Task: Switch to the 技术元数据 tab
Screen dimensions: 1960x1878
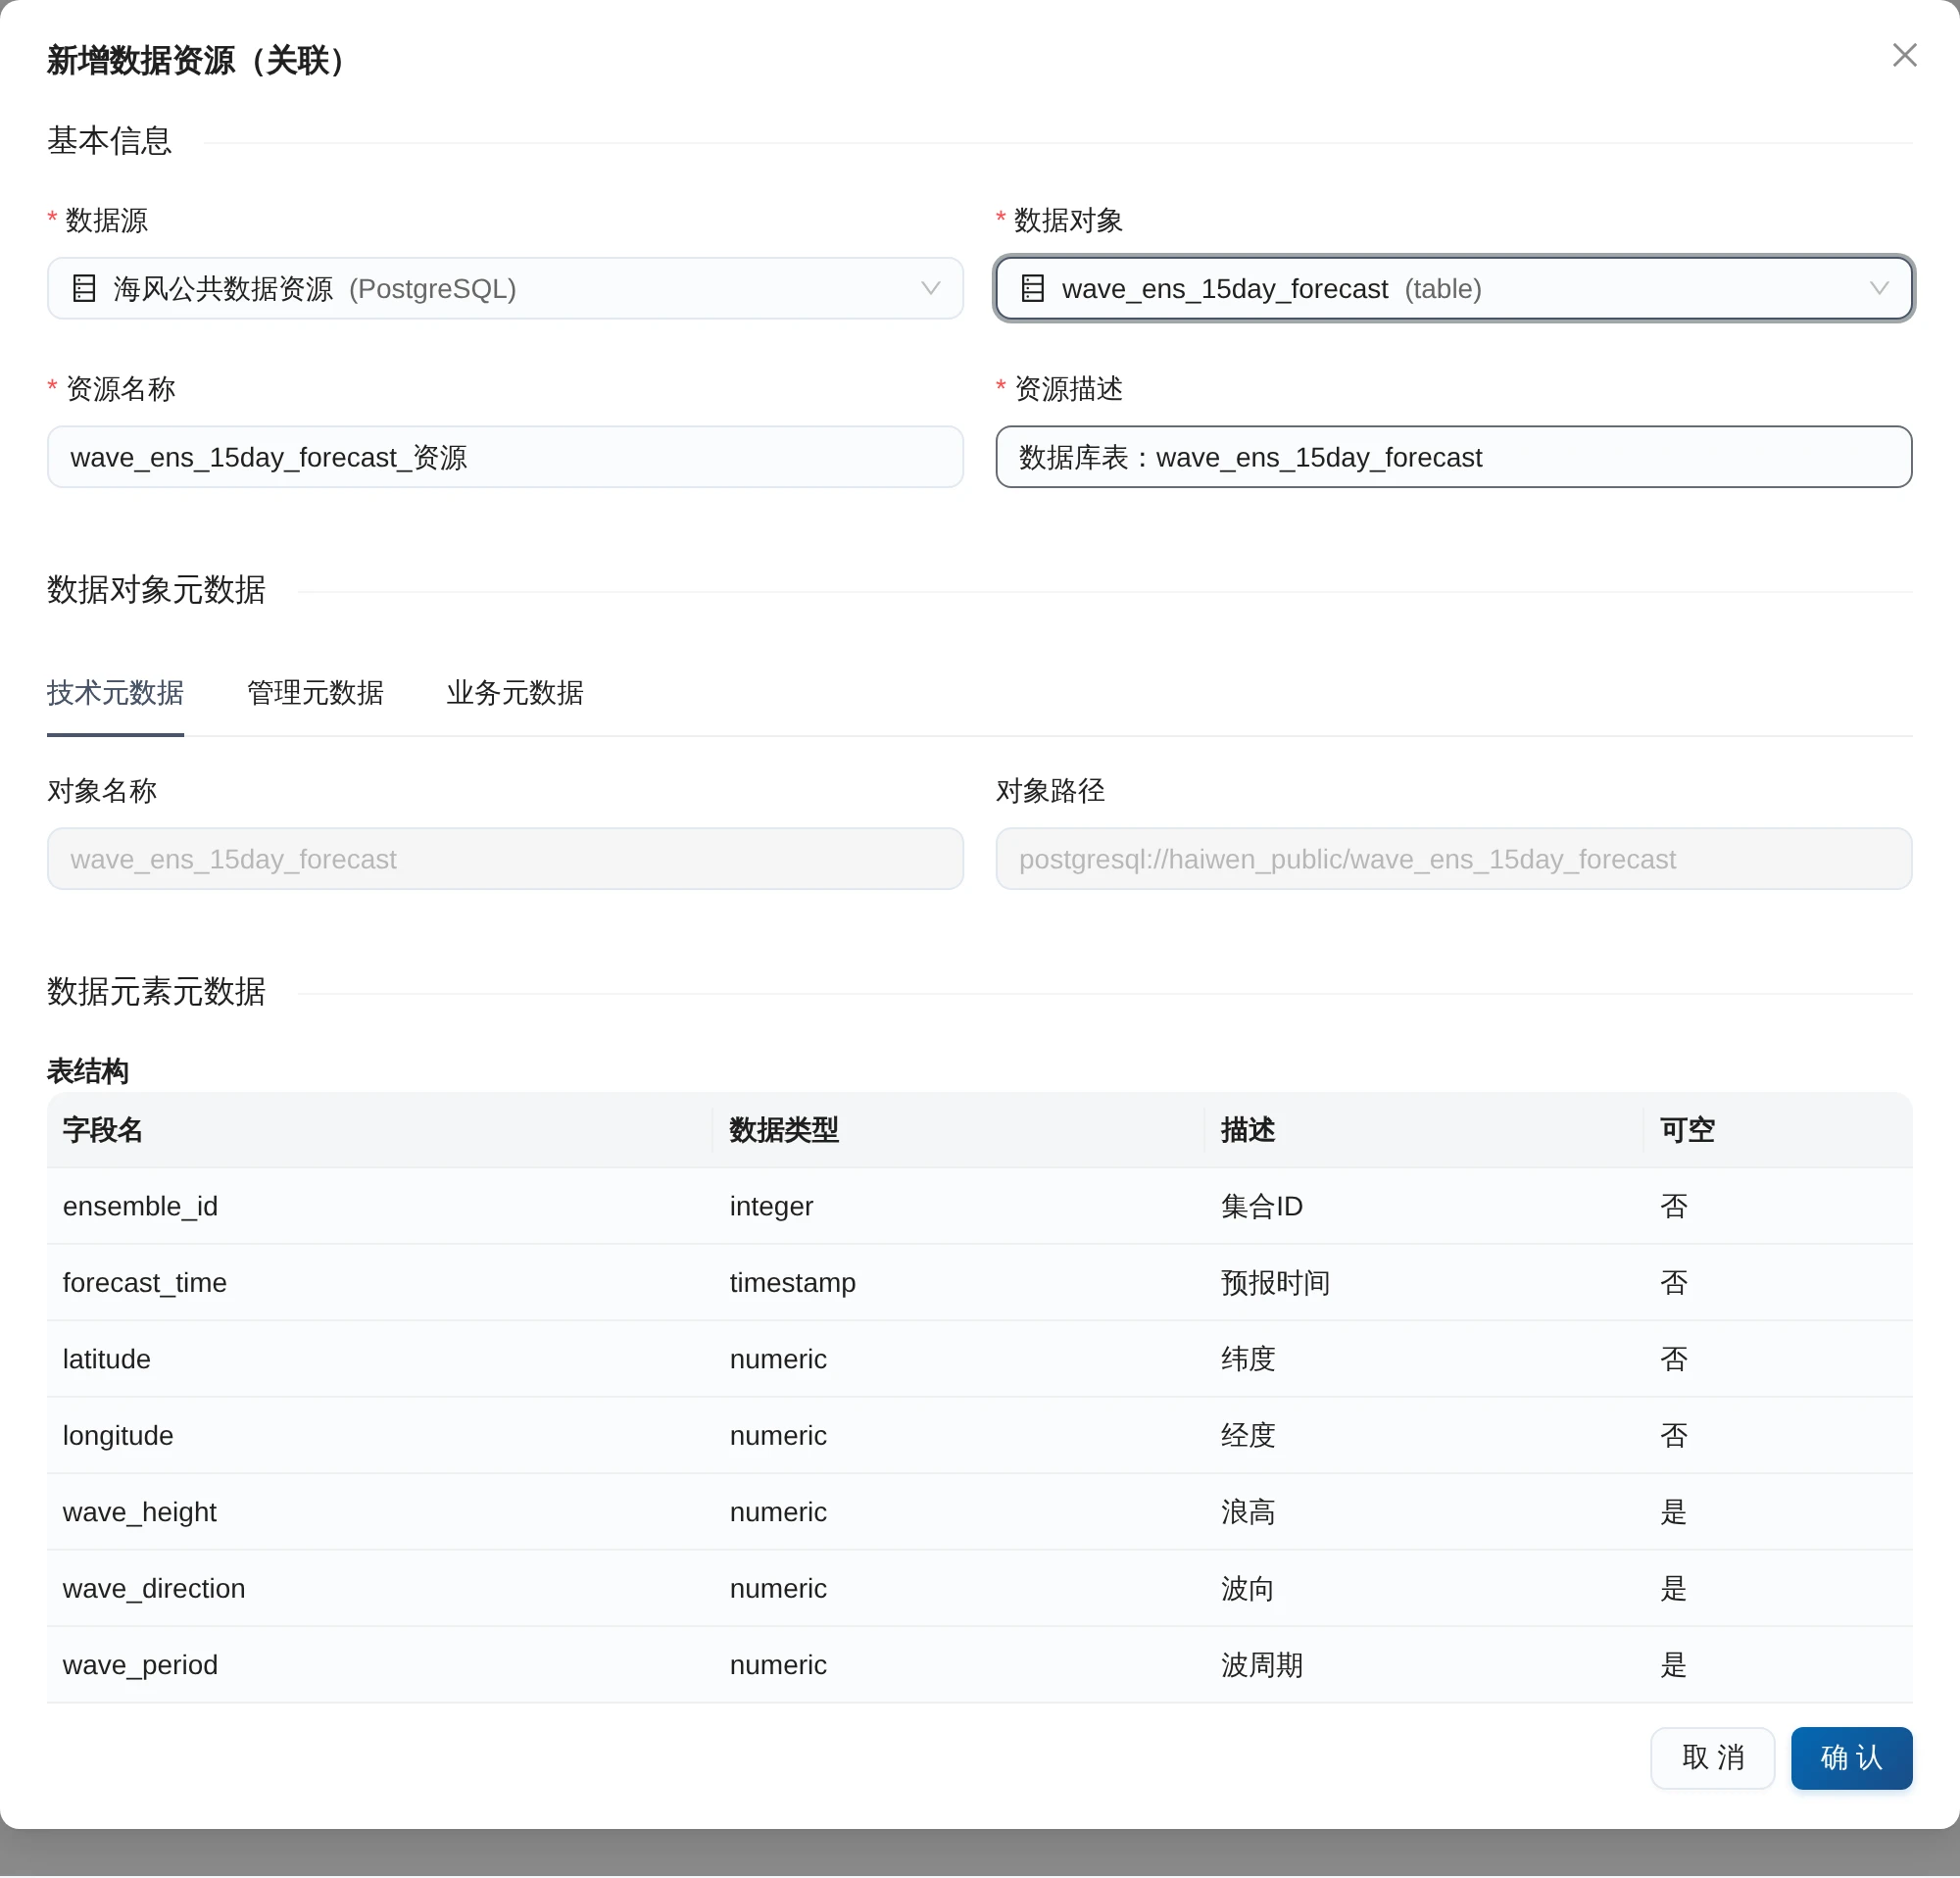Action: click(115, 692)
